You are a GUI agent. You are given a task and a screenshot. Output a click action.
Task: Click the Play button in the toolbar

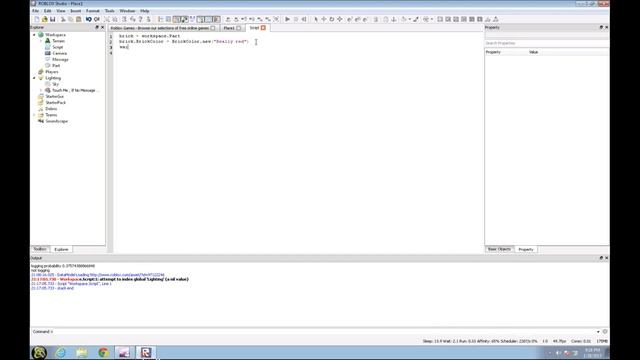tap(287, 19)
